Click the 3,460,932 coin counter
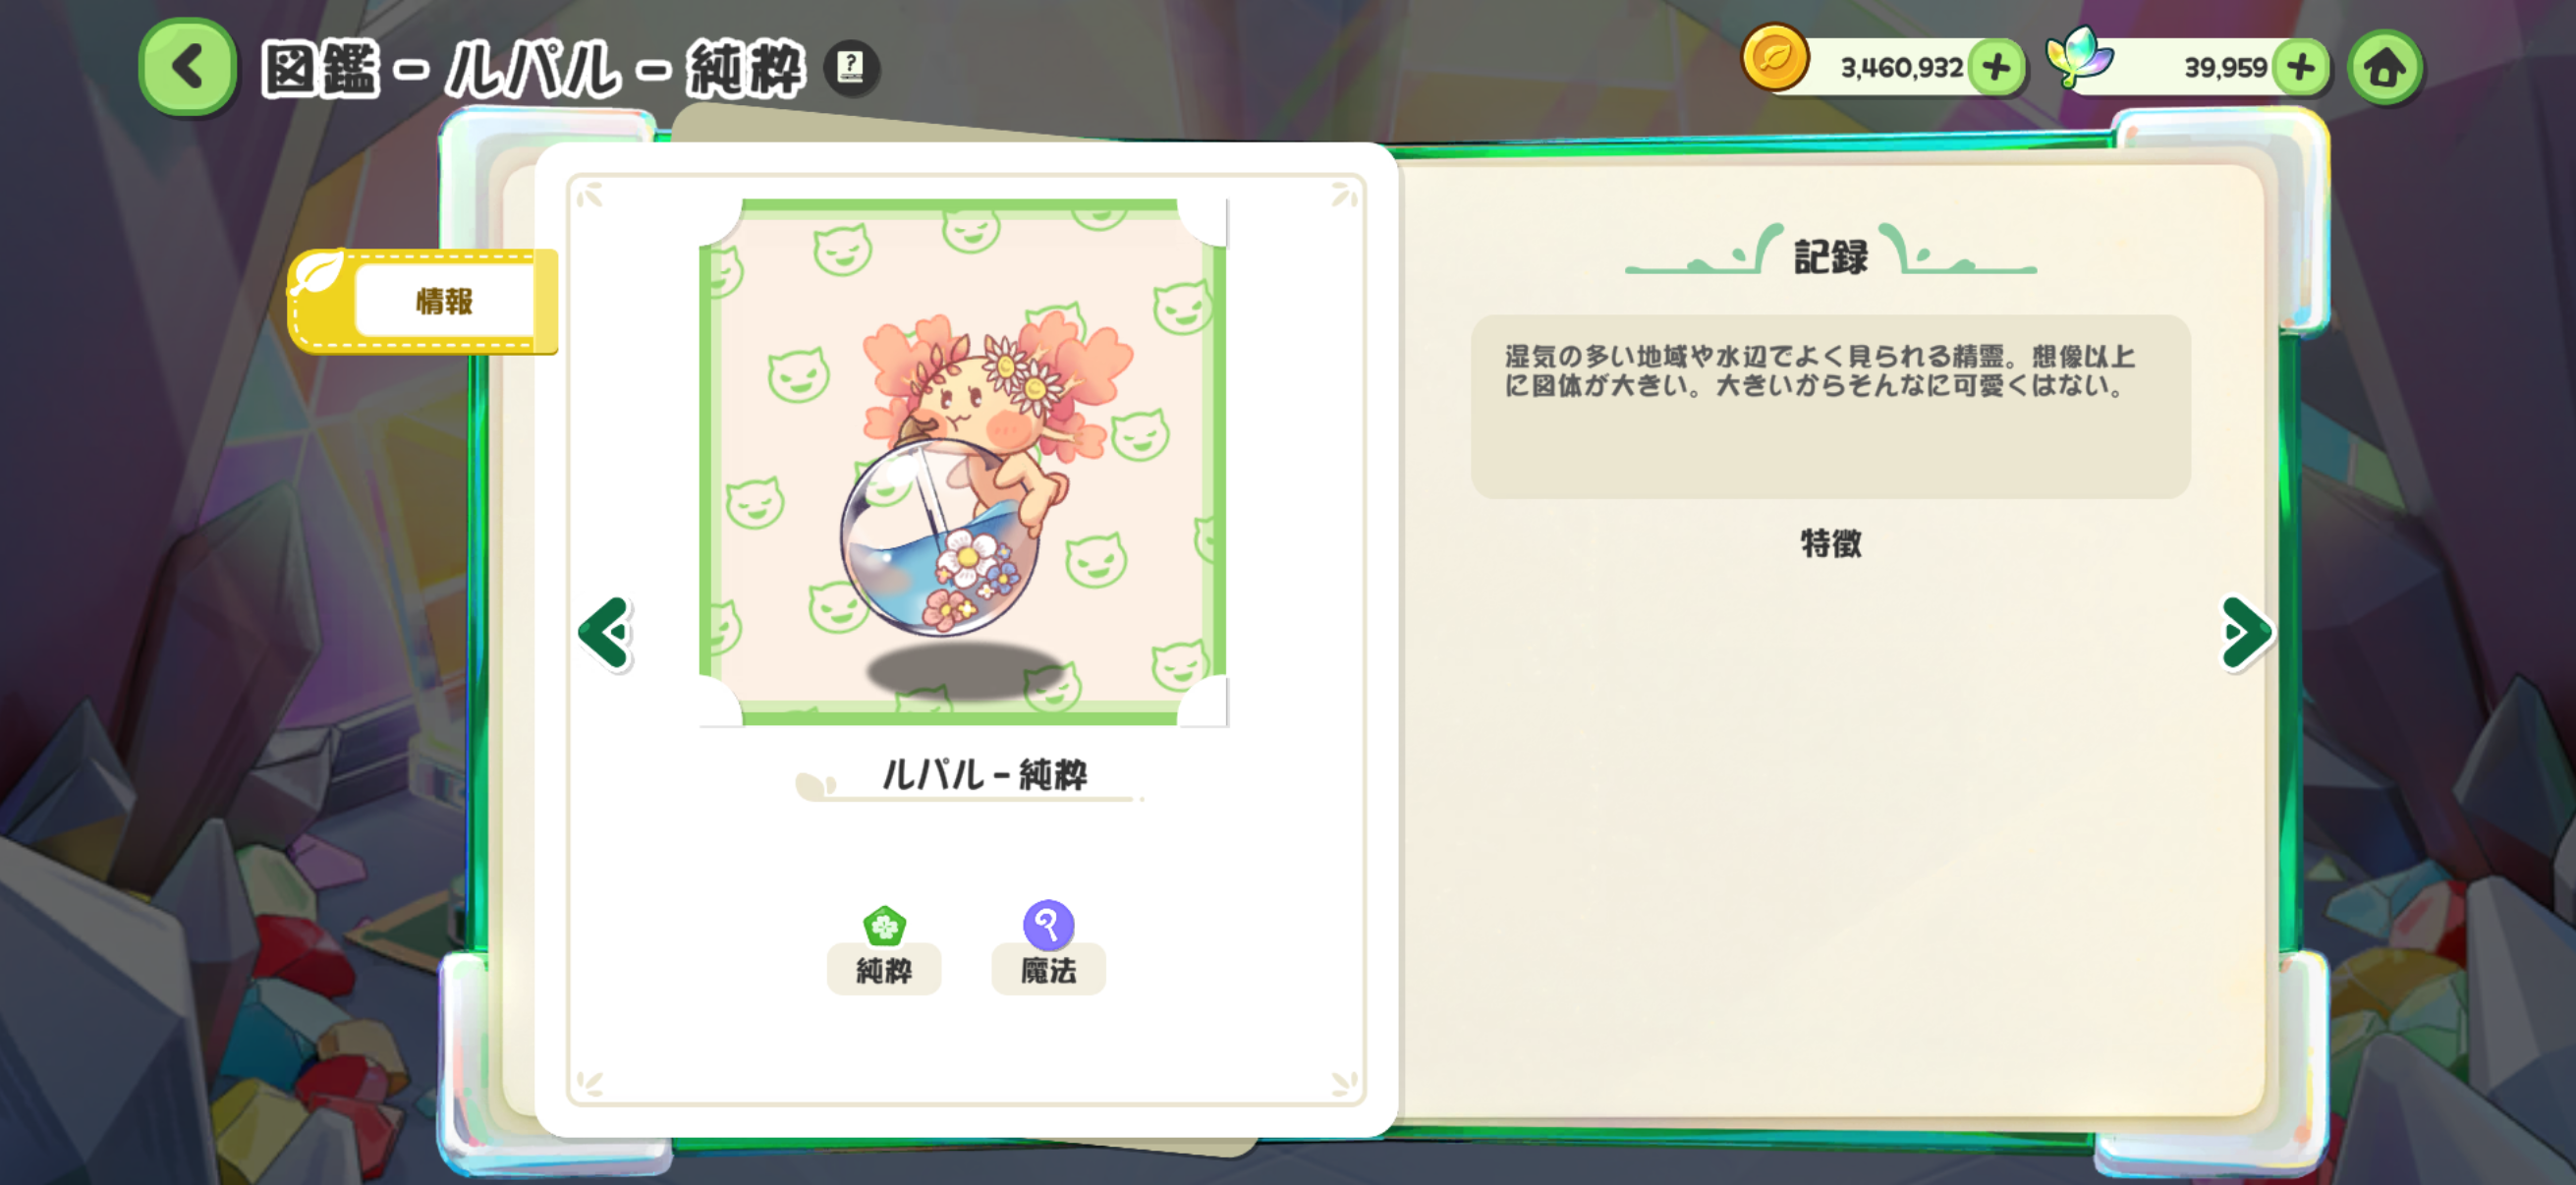Image resolution: width=2576 pixels, height=1185 pixels. pyautogui.click(x=1901, y=68)
